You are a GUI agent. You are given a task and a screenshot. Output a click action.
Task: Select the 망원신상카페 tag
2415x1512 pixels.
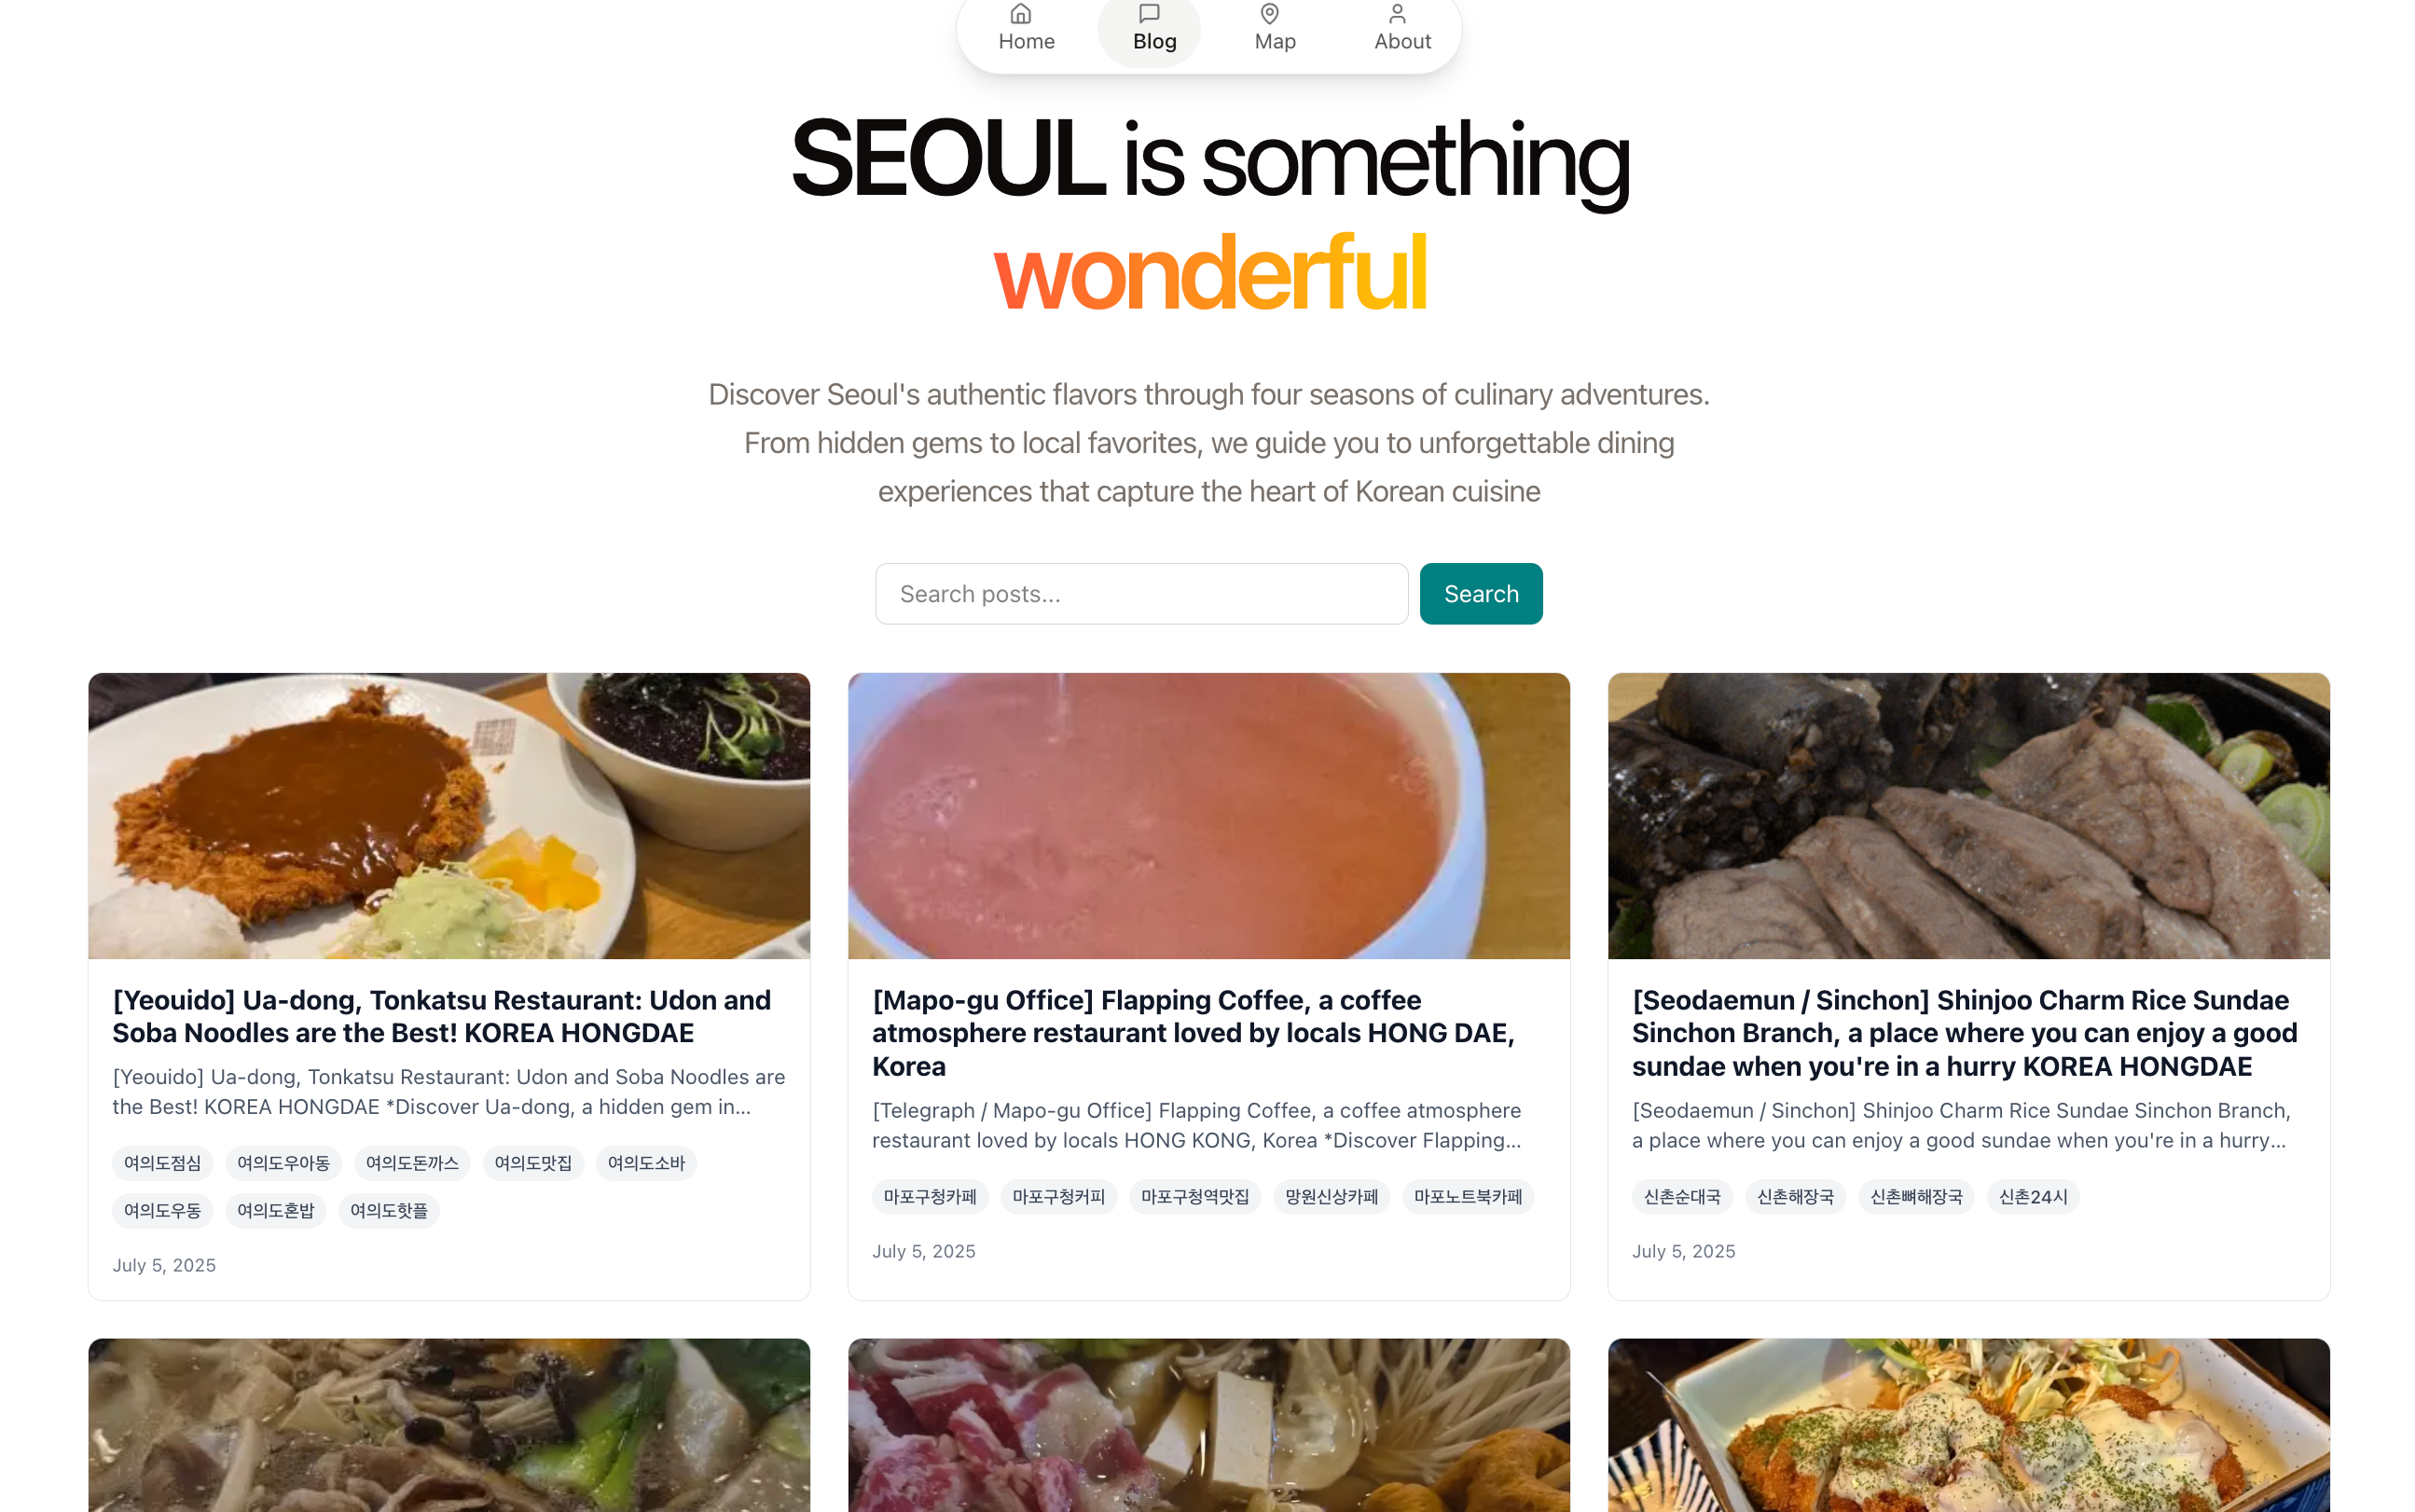(x=1330, y=1196)
